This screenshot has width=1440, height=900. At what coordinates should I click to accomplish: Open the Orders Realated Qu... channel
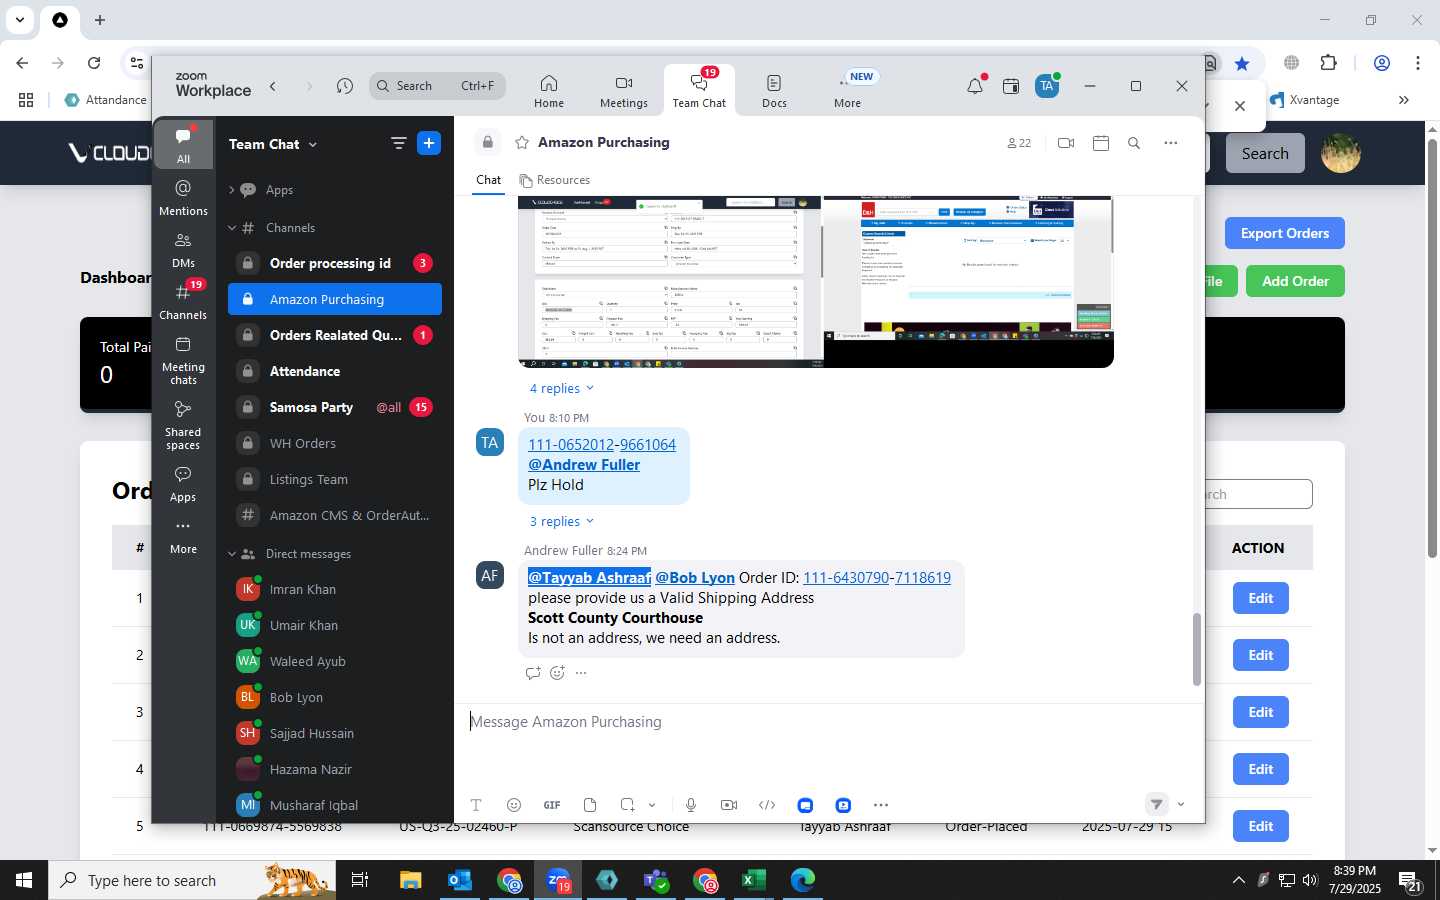[x=335, y=335]
